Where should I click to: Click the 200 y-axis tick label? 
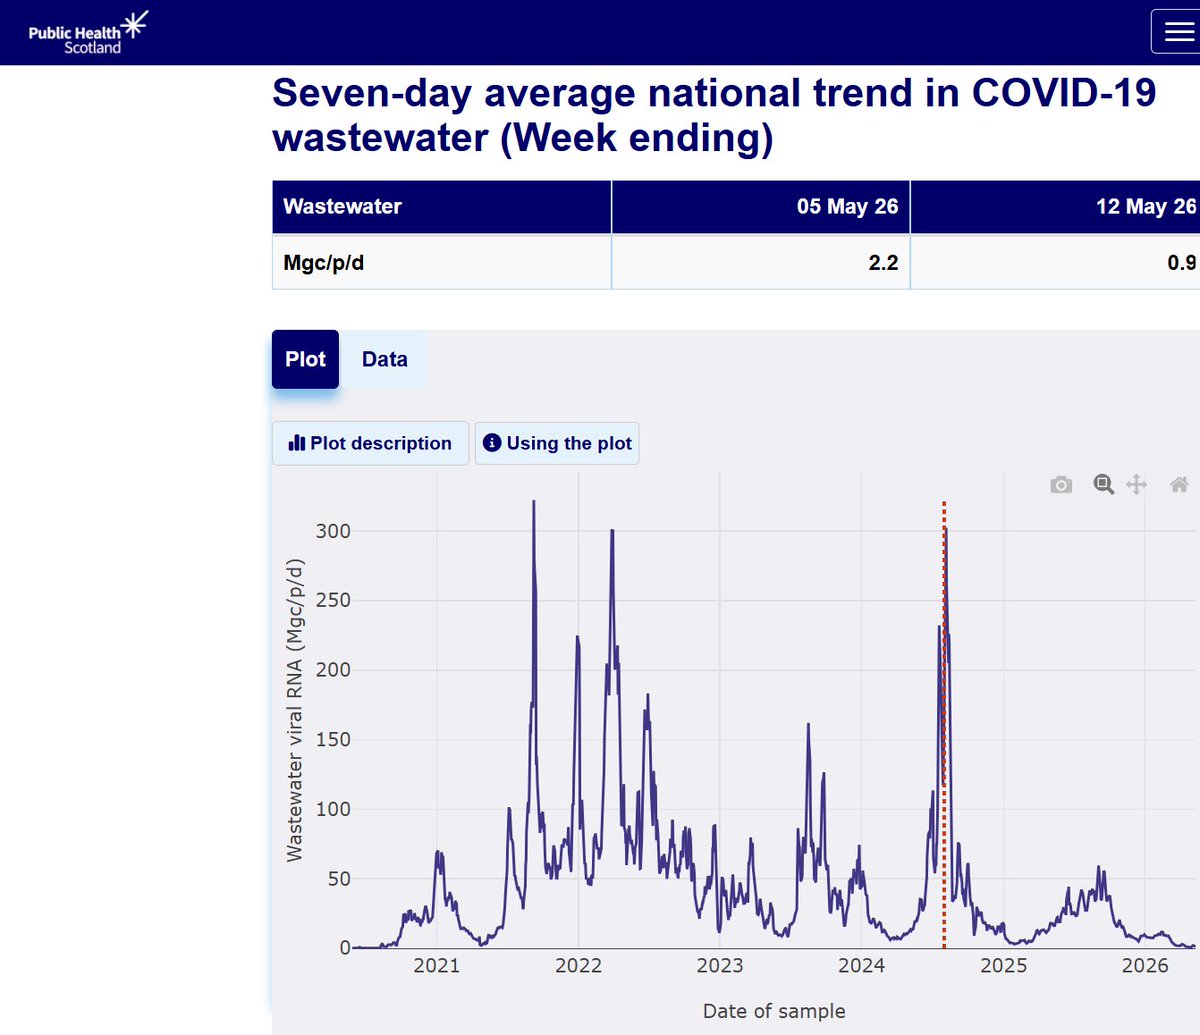coord(333,670)
